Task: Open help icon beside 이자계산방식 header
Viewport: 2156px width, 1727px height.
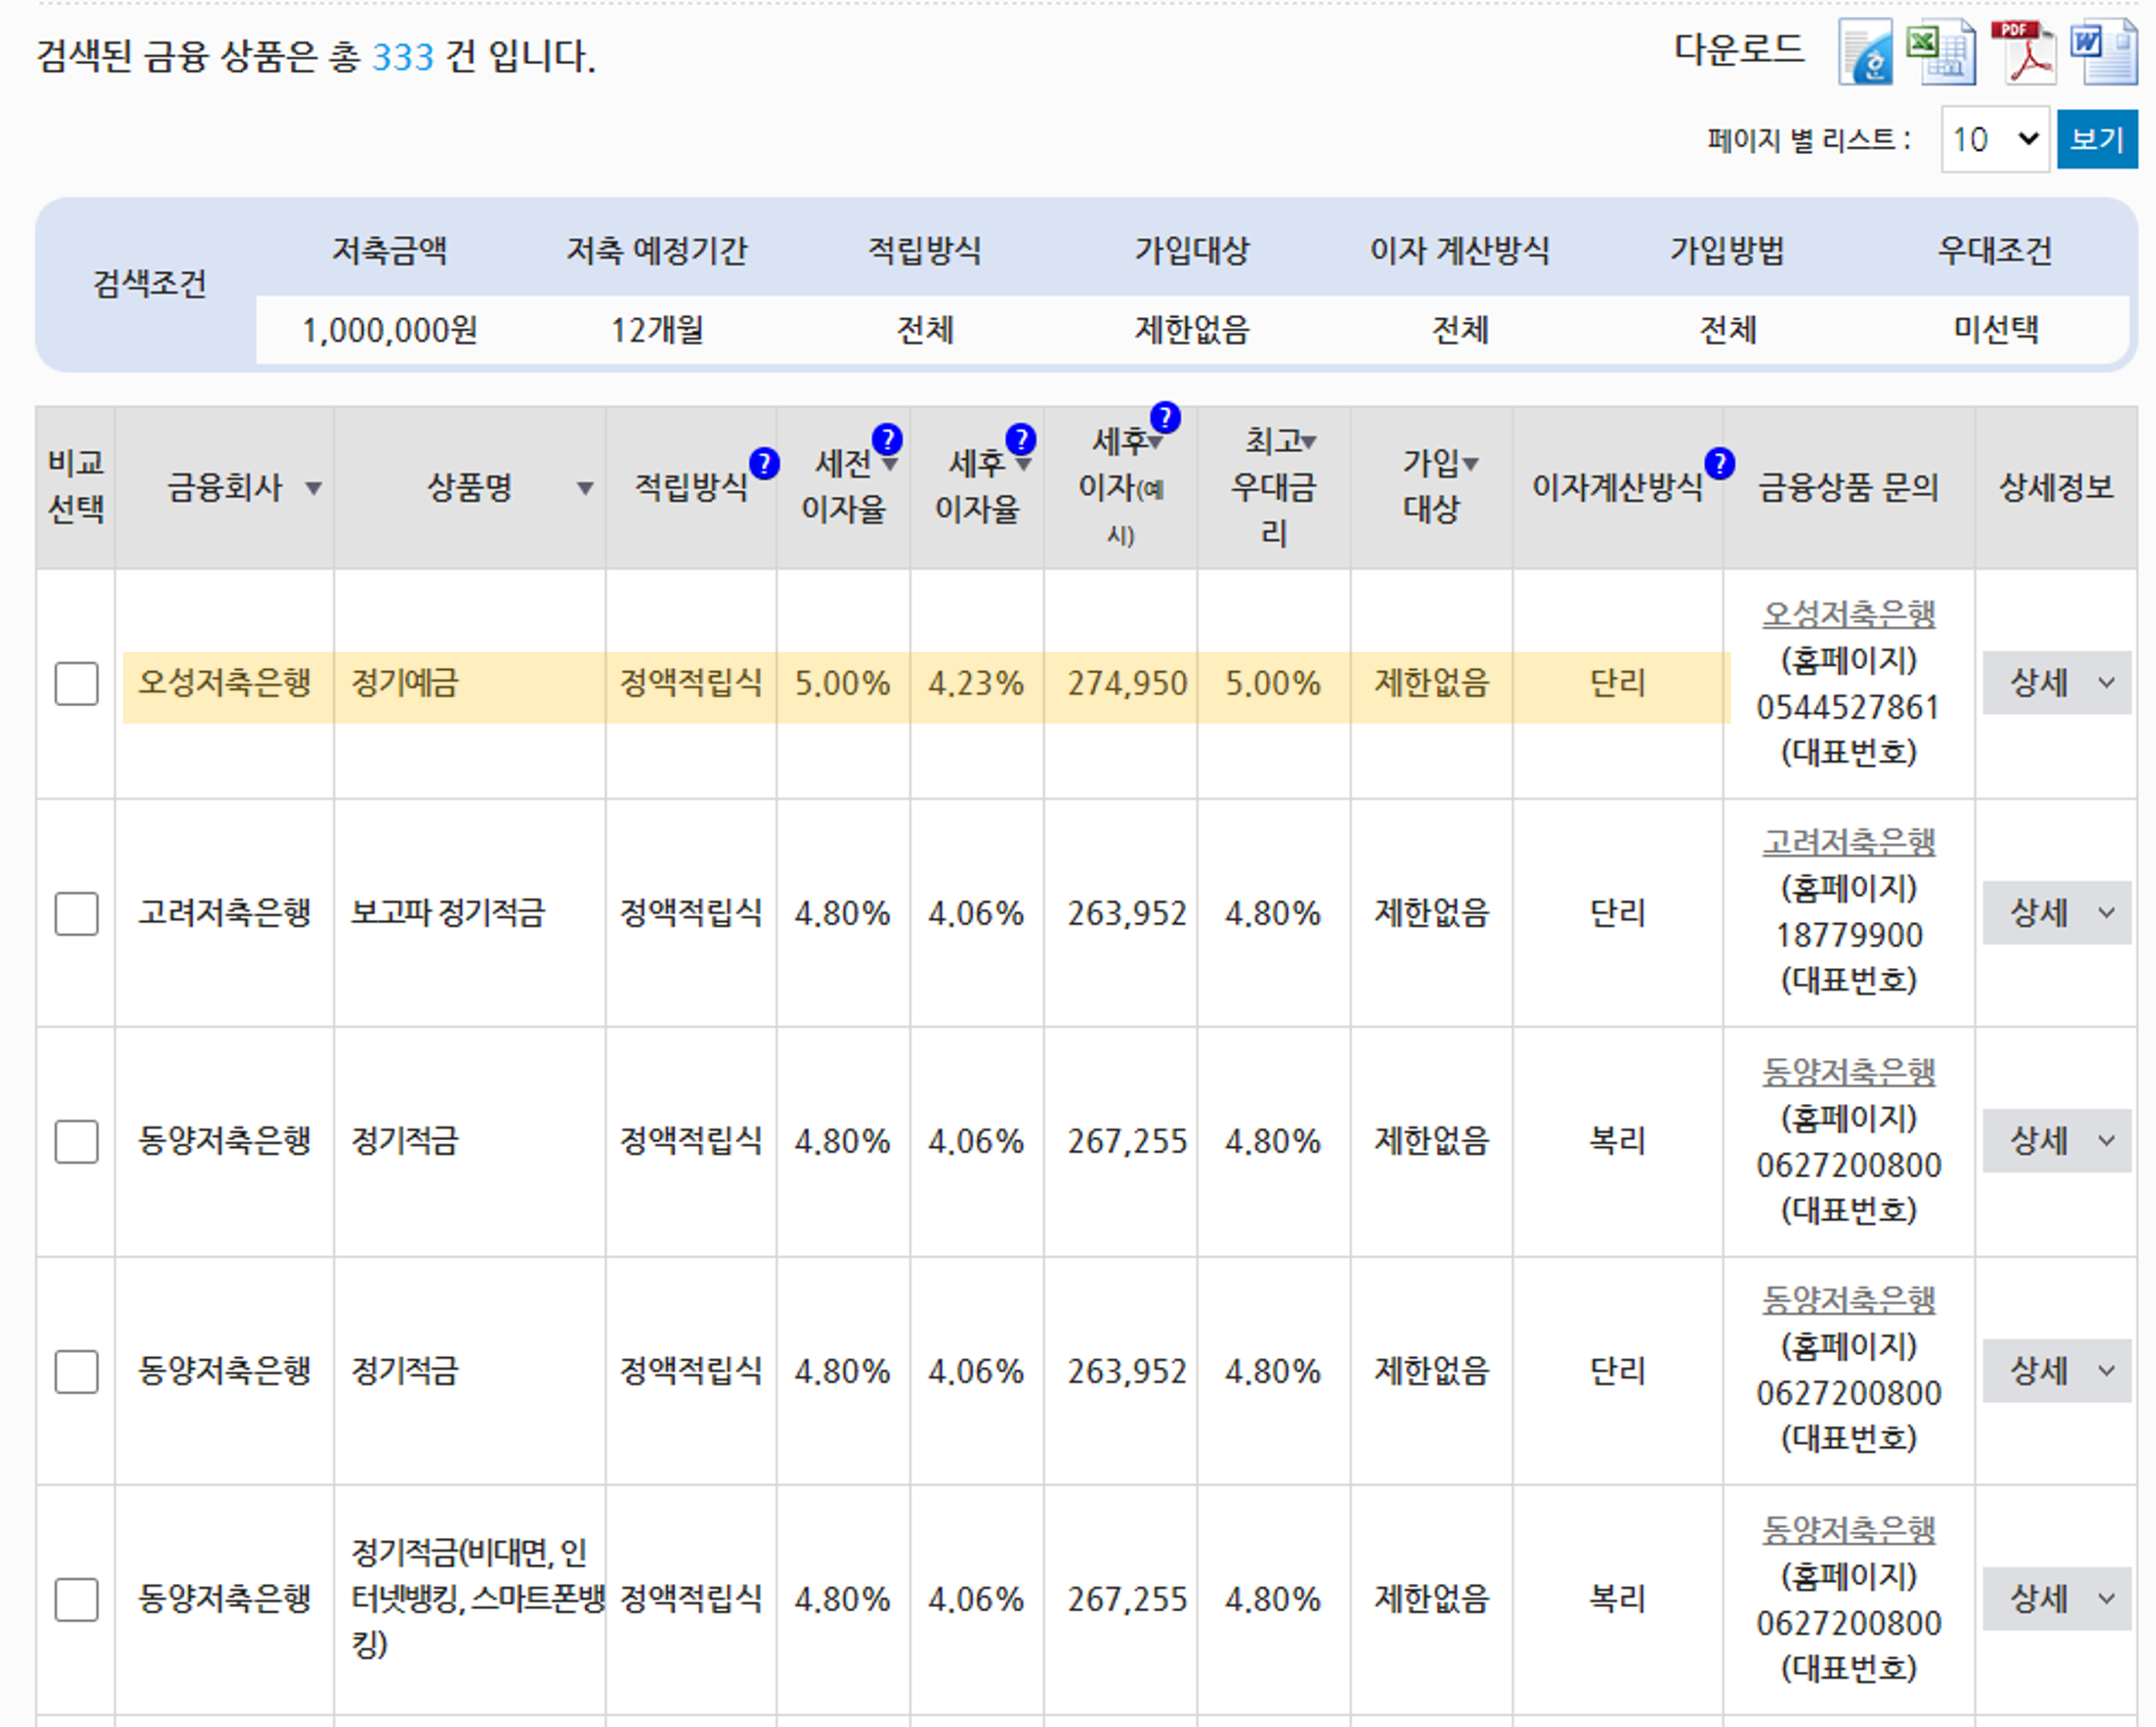Action: click(x=1719, y=463)
